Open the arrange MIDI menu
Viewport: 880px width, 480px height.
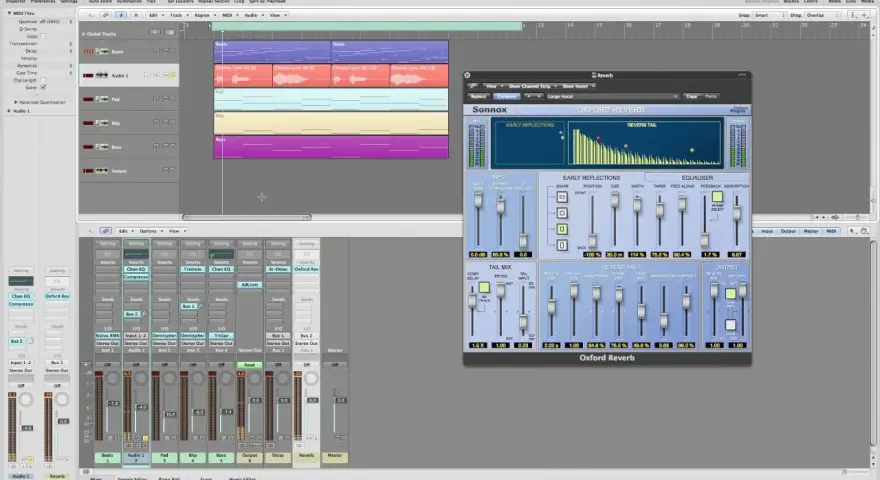[x=230, y=15]
